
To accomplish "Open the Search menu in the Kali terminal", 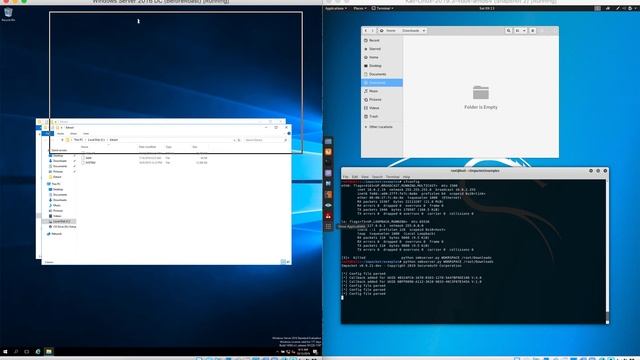I will click(x=377, y=177).
